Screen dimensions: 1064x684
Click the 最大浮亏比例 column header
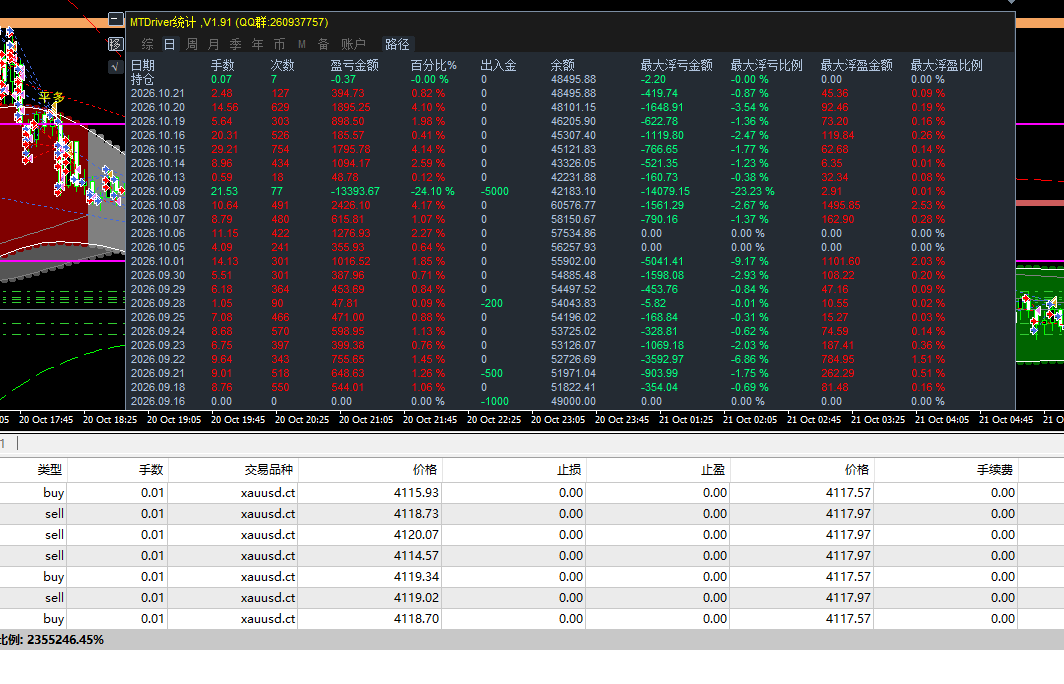tap(766, 65)
